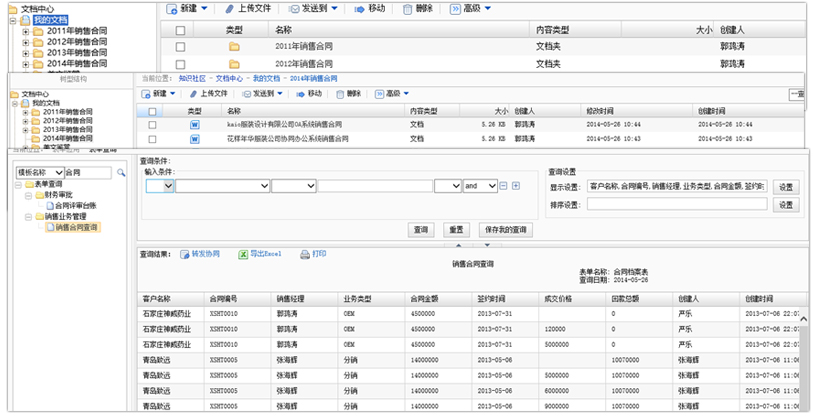Click 合同金额 column header in results
The width and height of the screenshot is (813, 420).
coord(424,299)
